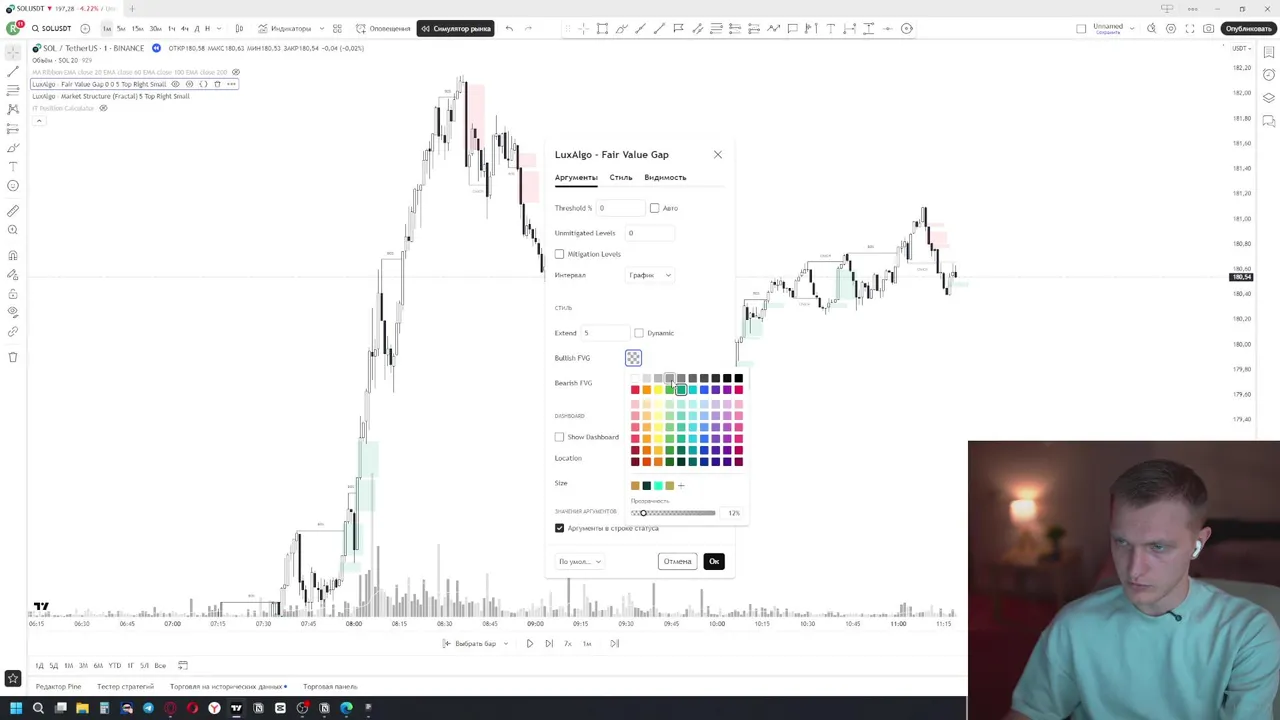Open the Fair Value Gap more options
The height and width of the screenshot is (720, 1280).
point(230,84)
